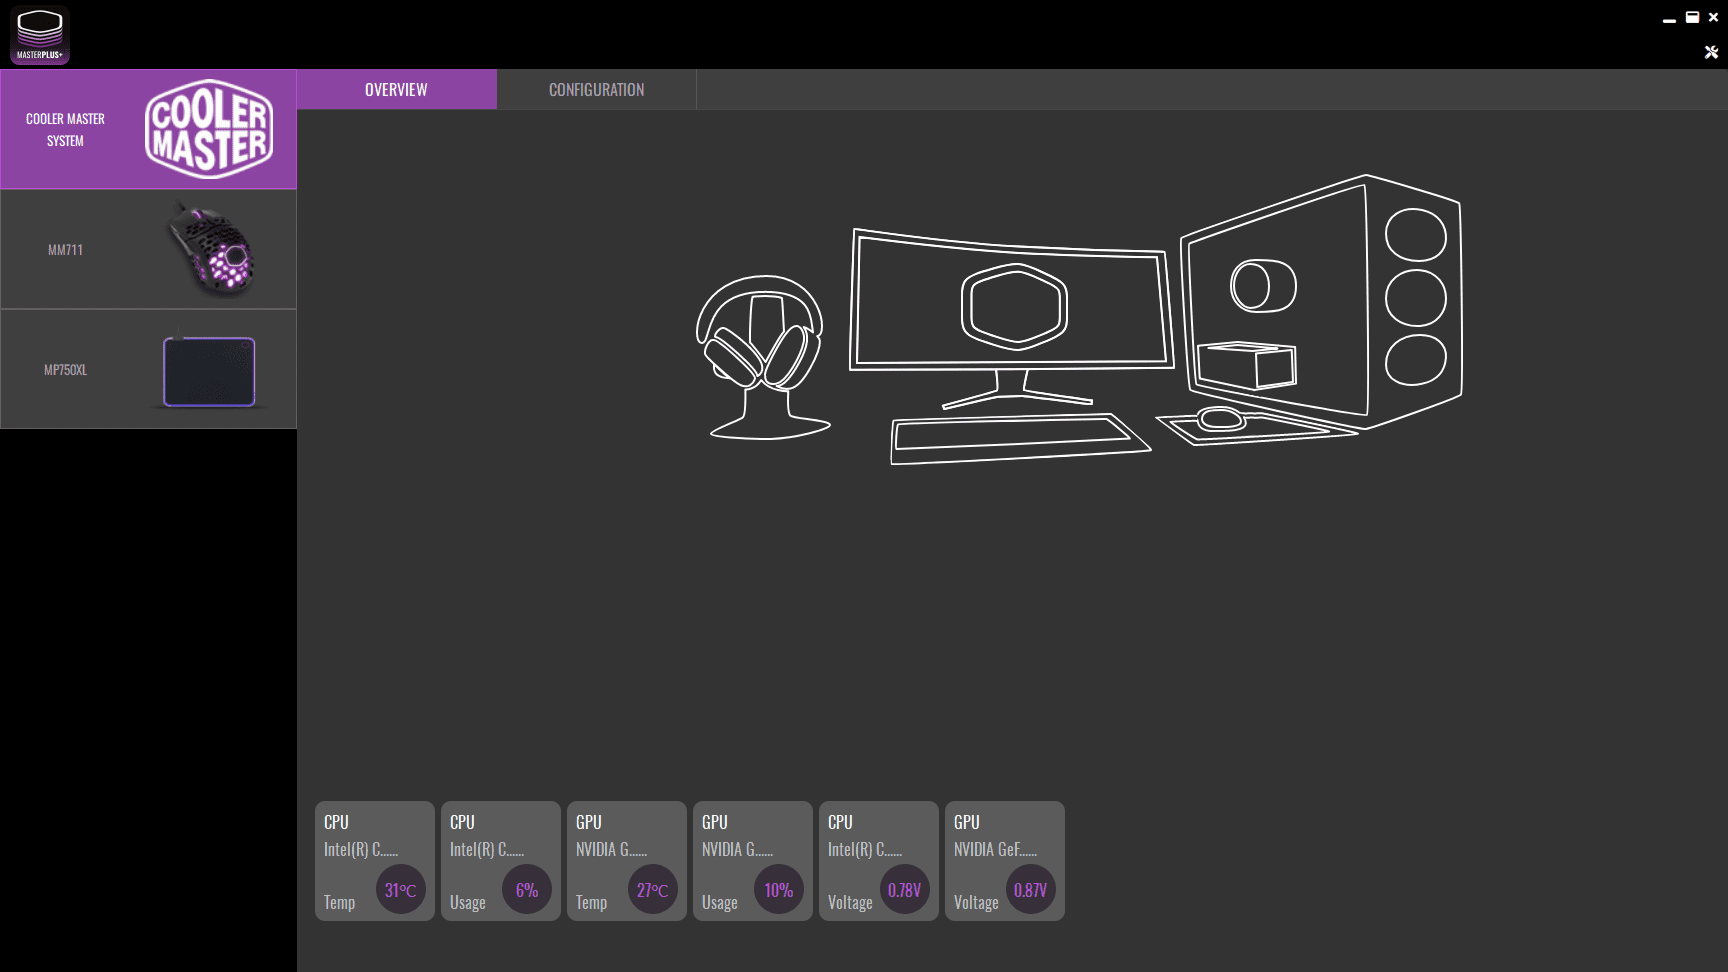Click the mouse on mousepad illustration
1728x972 pixels.
click(x=1255, y=425)
